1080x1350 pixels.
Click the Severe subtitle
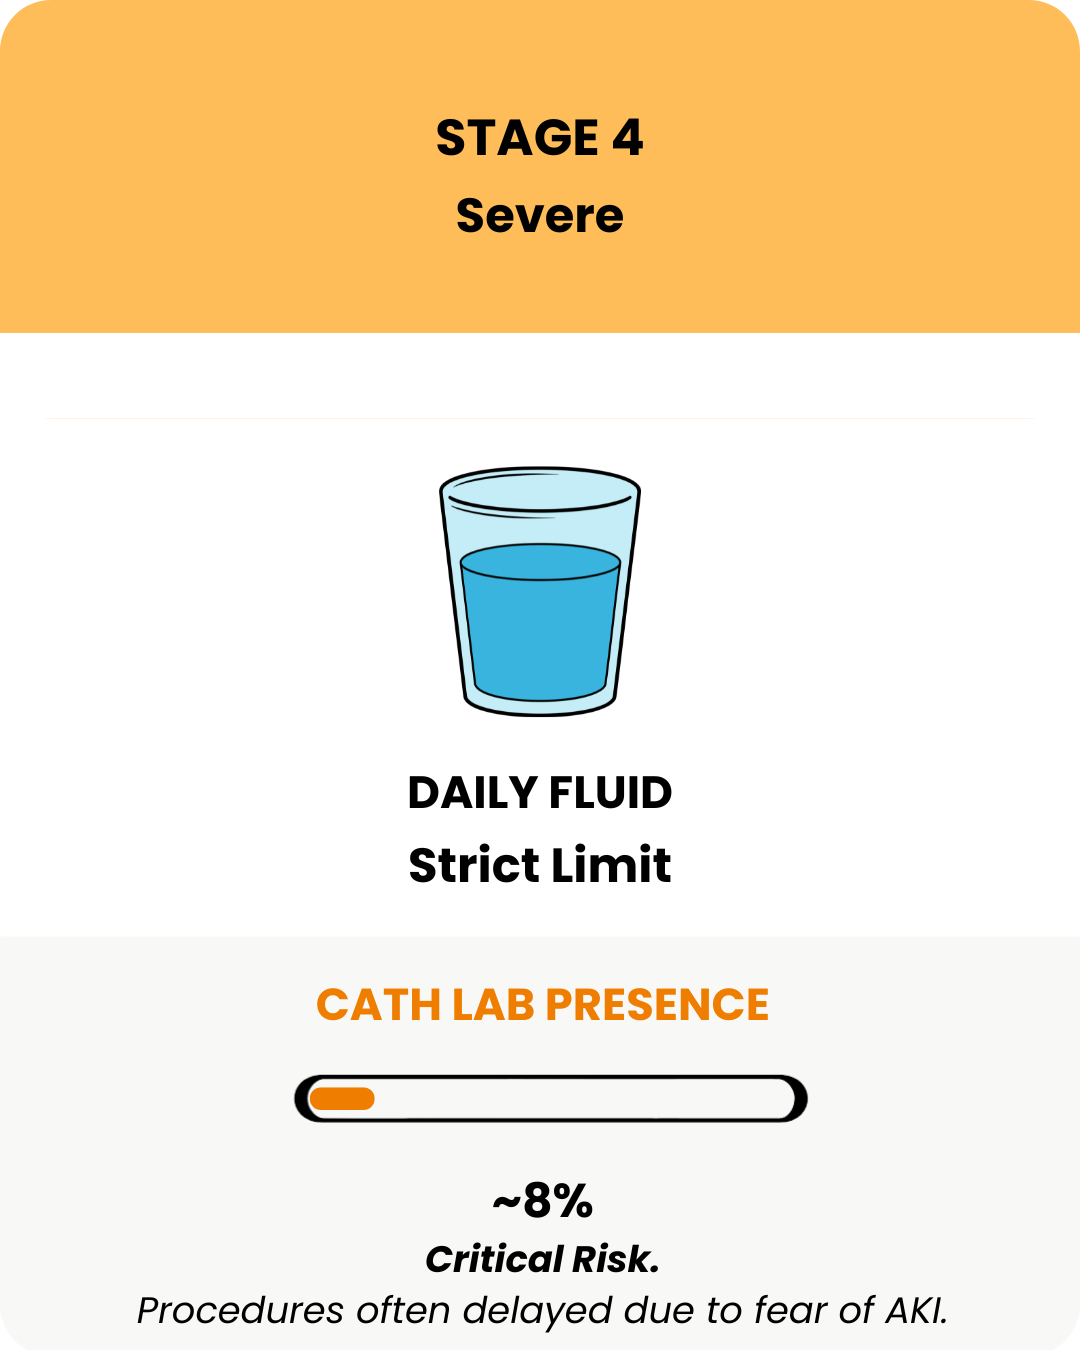point(540,216)
